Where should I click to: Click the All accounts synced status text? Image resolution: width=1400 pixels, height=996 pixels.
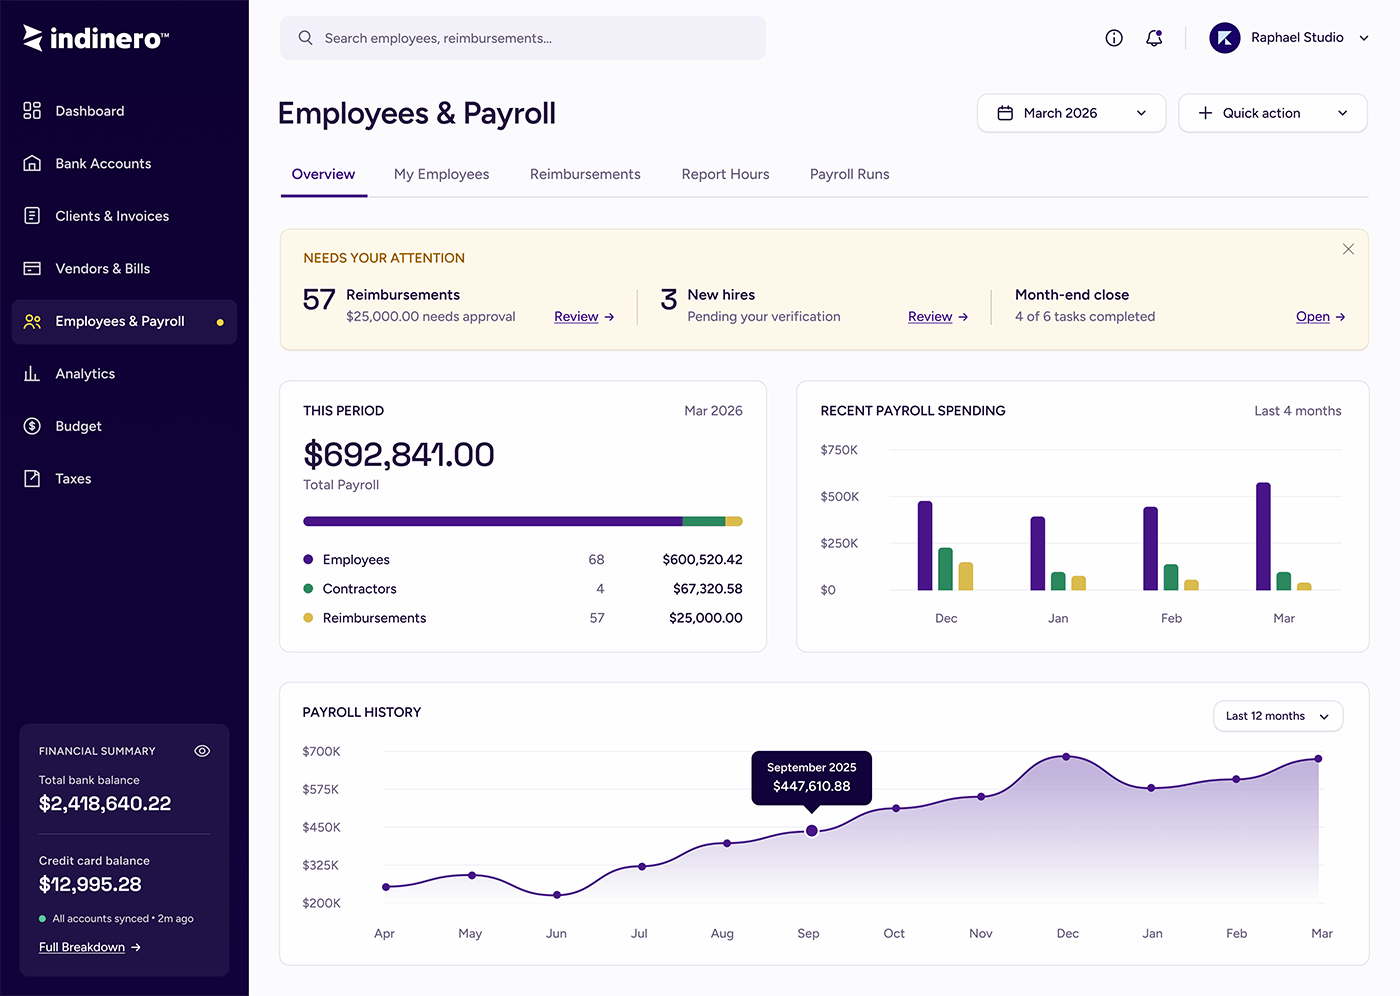[123, 919]
